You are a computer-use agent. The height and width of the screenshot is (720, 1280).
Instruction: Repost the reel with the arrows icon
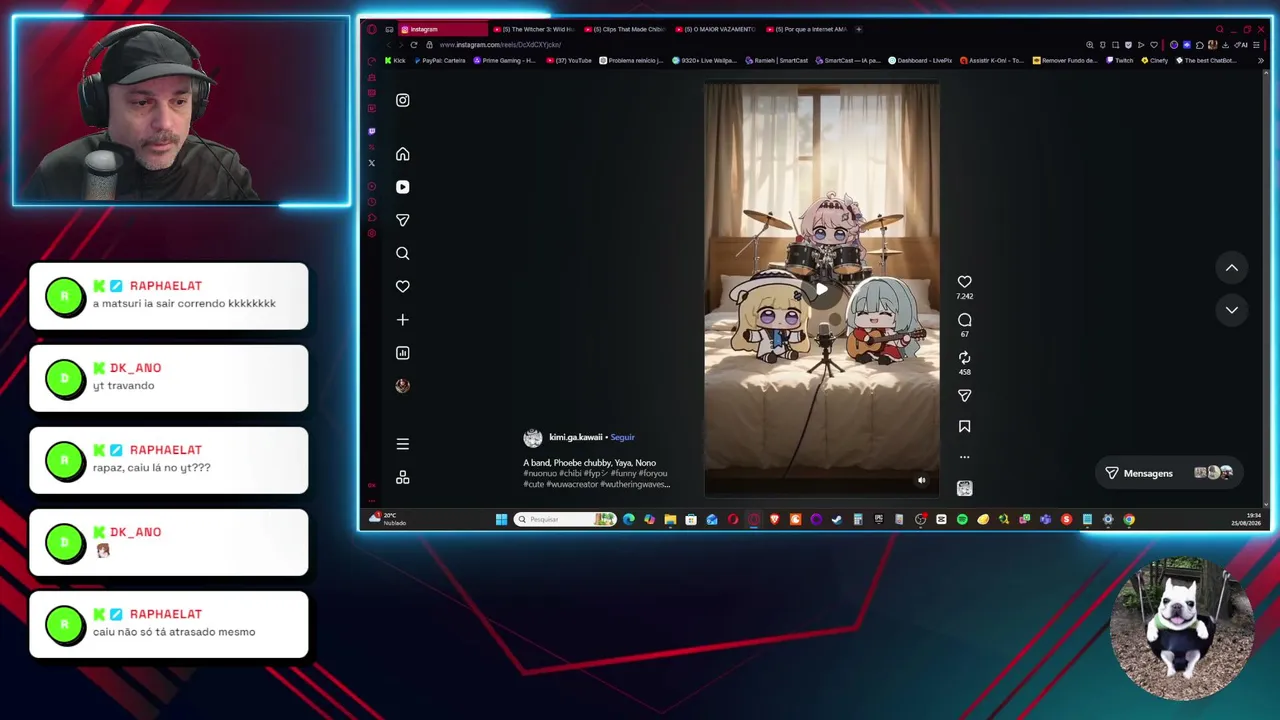pos(964,357)
